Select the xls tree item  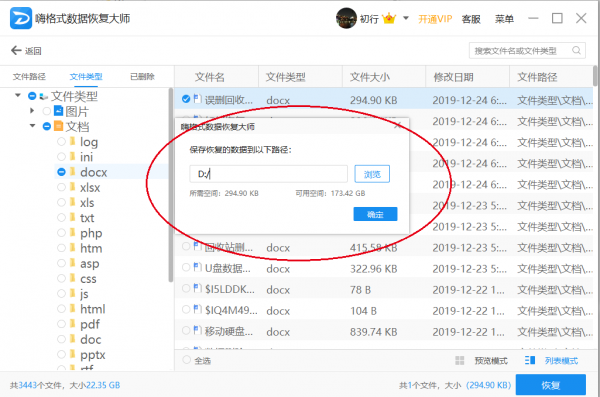tap(87, 203)
